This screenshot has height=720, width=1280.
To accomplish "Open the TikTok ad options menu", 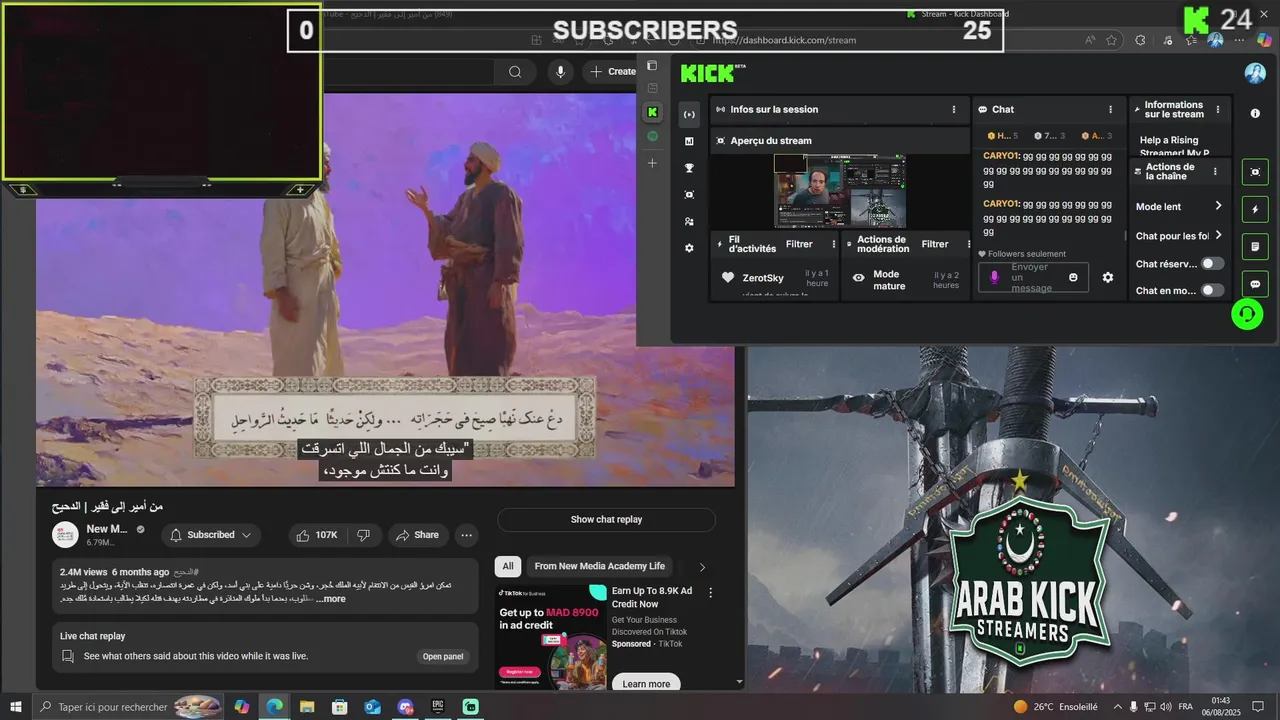I will coord(711,592).
